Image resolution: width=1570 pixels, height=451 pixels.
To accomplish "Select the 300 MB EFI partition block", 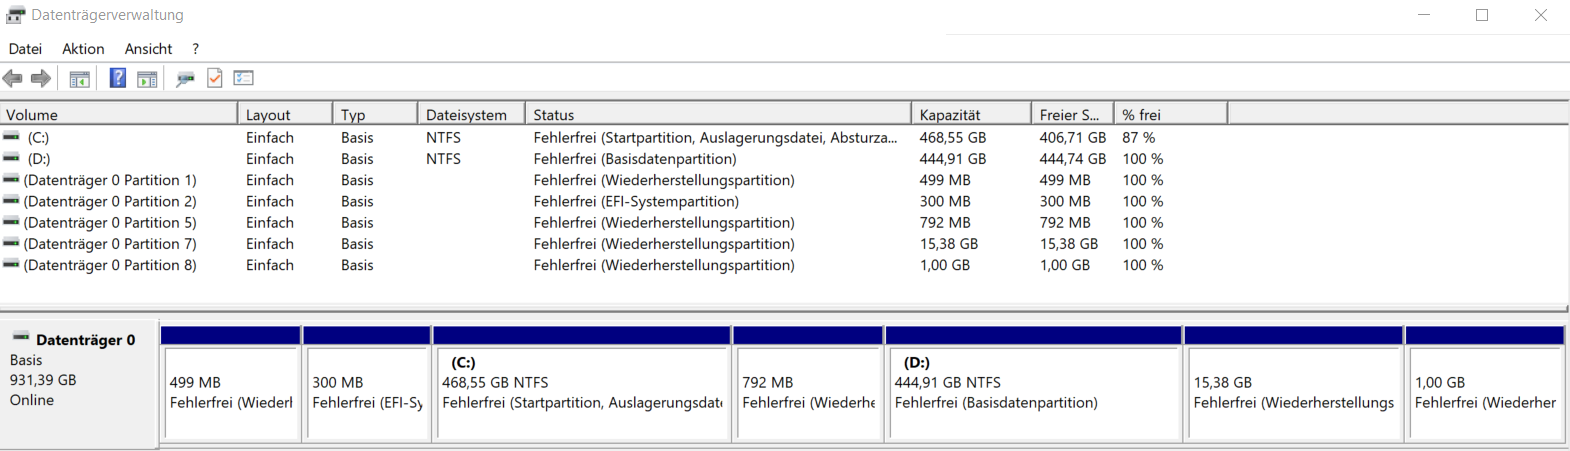I will 367,390.
